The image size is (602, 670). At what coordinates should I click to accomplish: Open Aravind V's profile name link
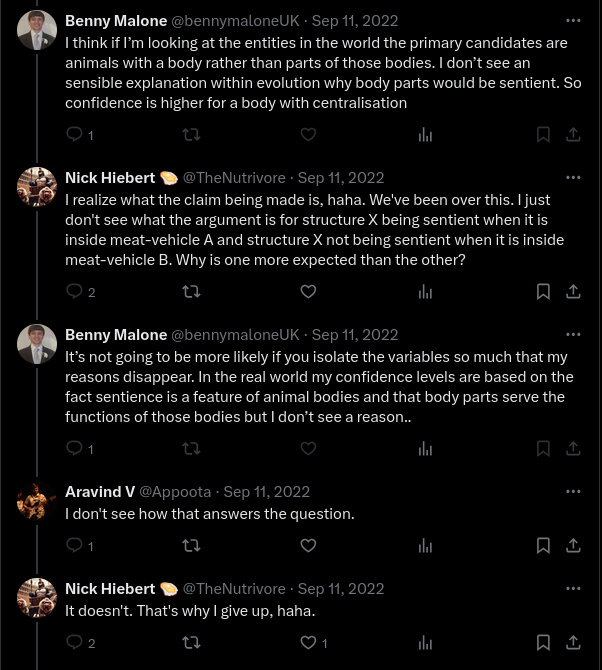click(x=100, y=491)
